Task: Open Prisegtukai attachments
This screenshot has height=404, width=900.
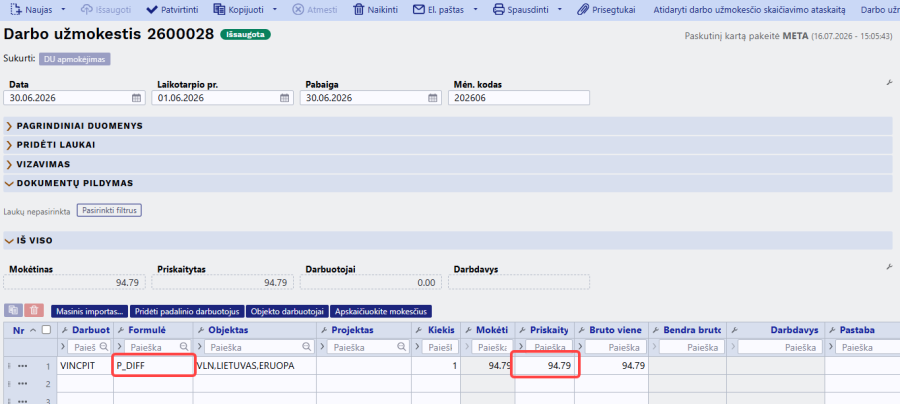Action: 606,10
